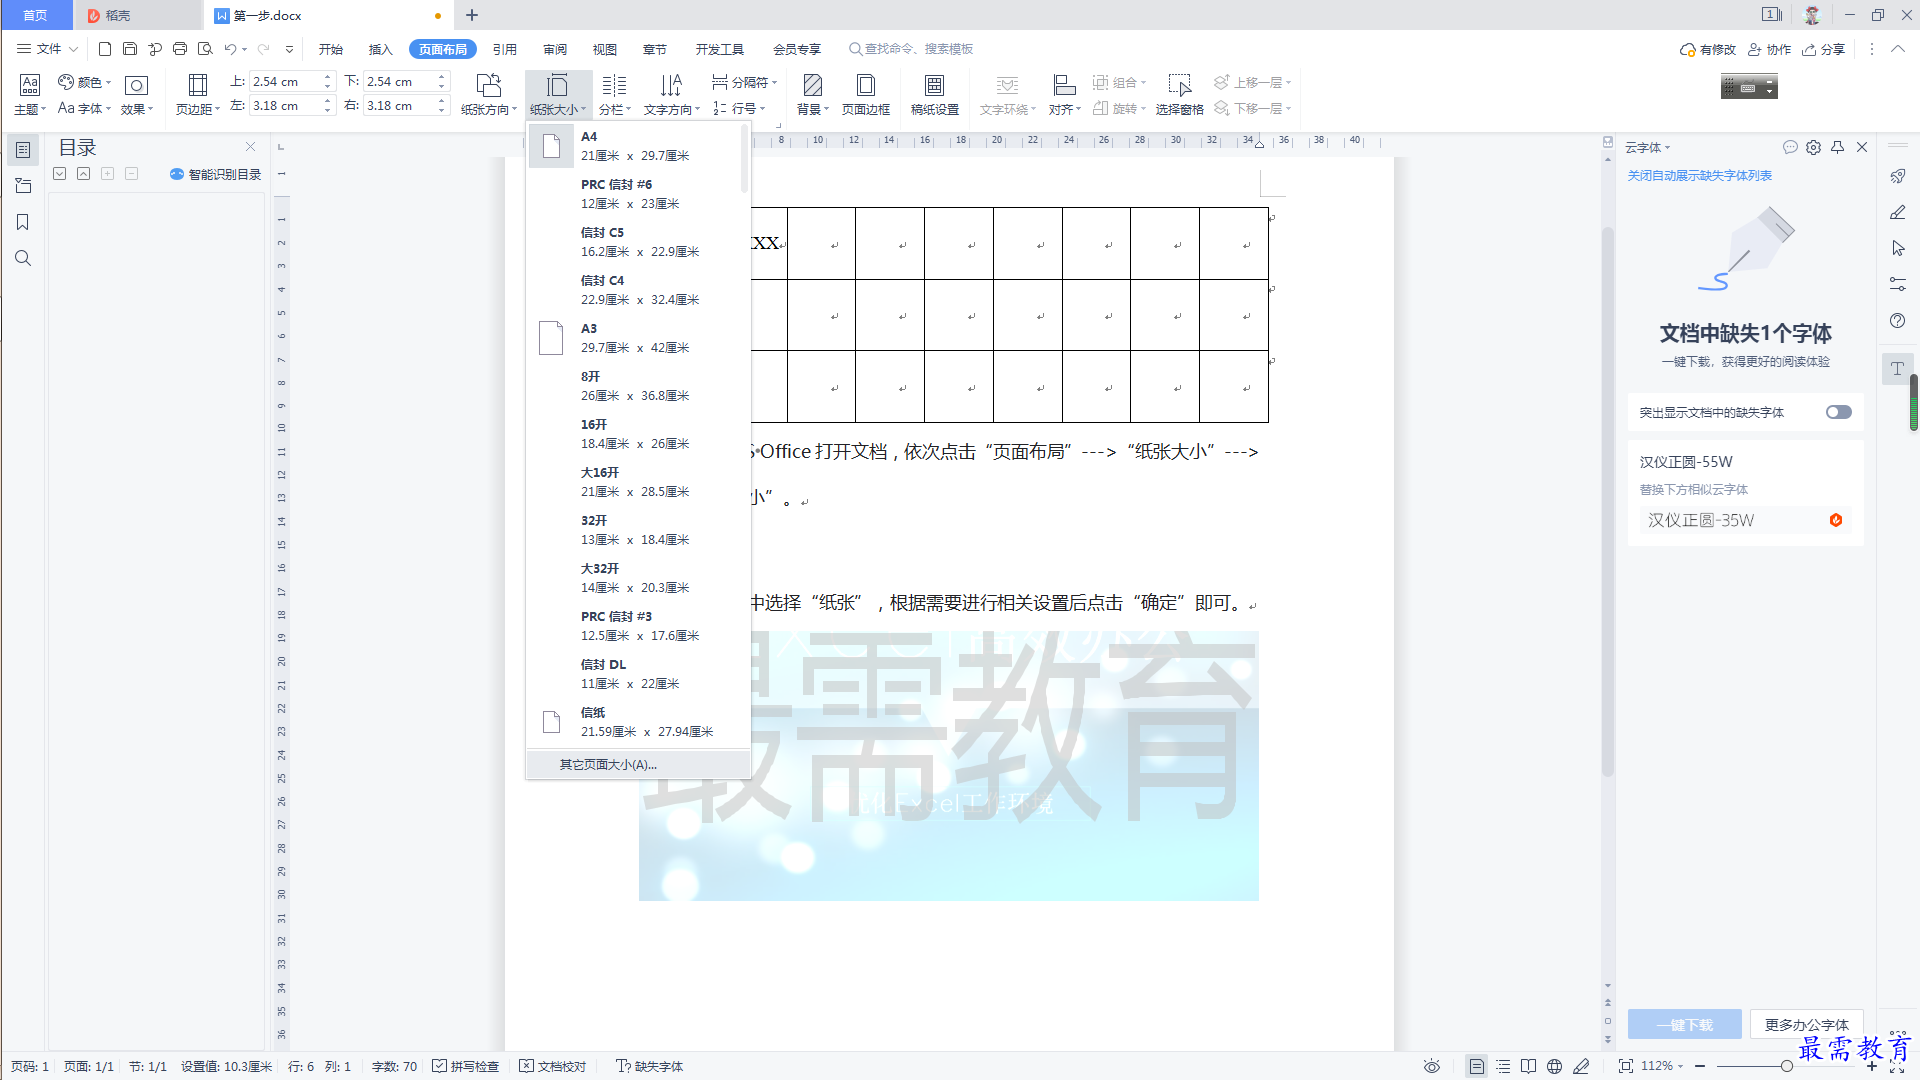1920x1080 pixels.
Task: Click the save icon in quick toolbar
Action: coord(130,49)
